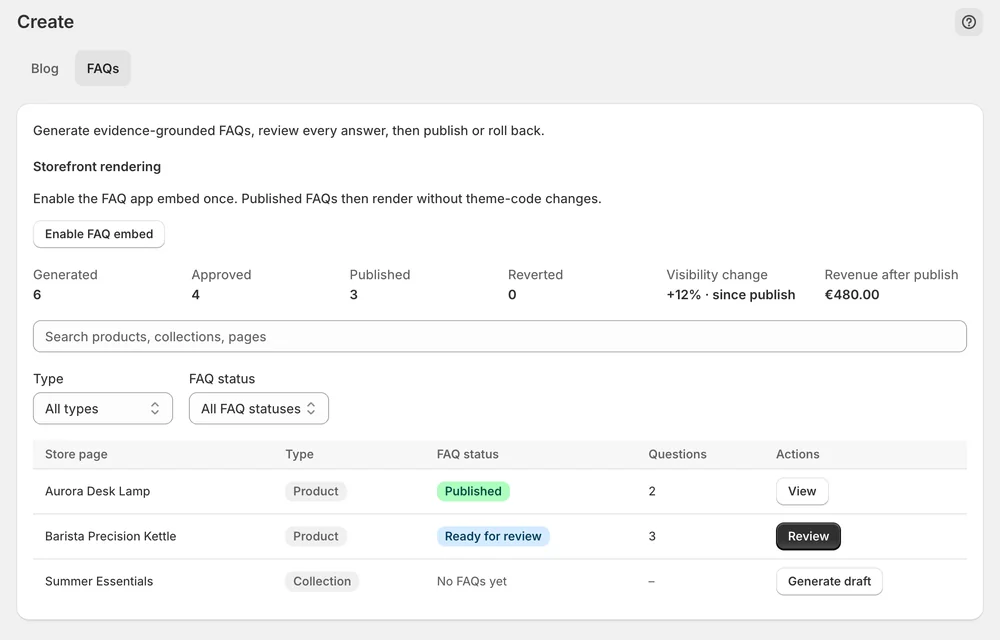Click the Collection type badge

click(x=322, y=581)
